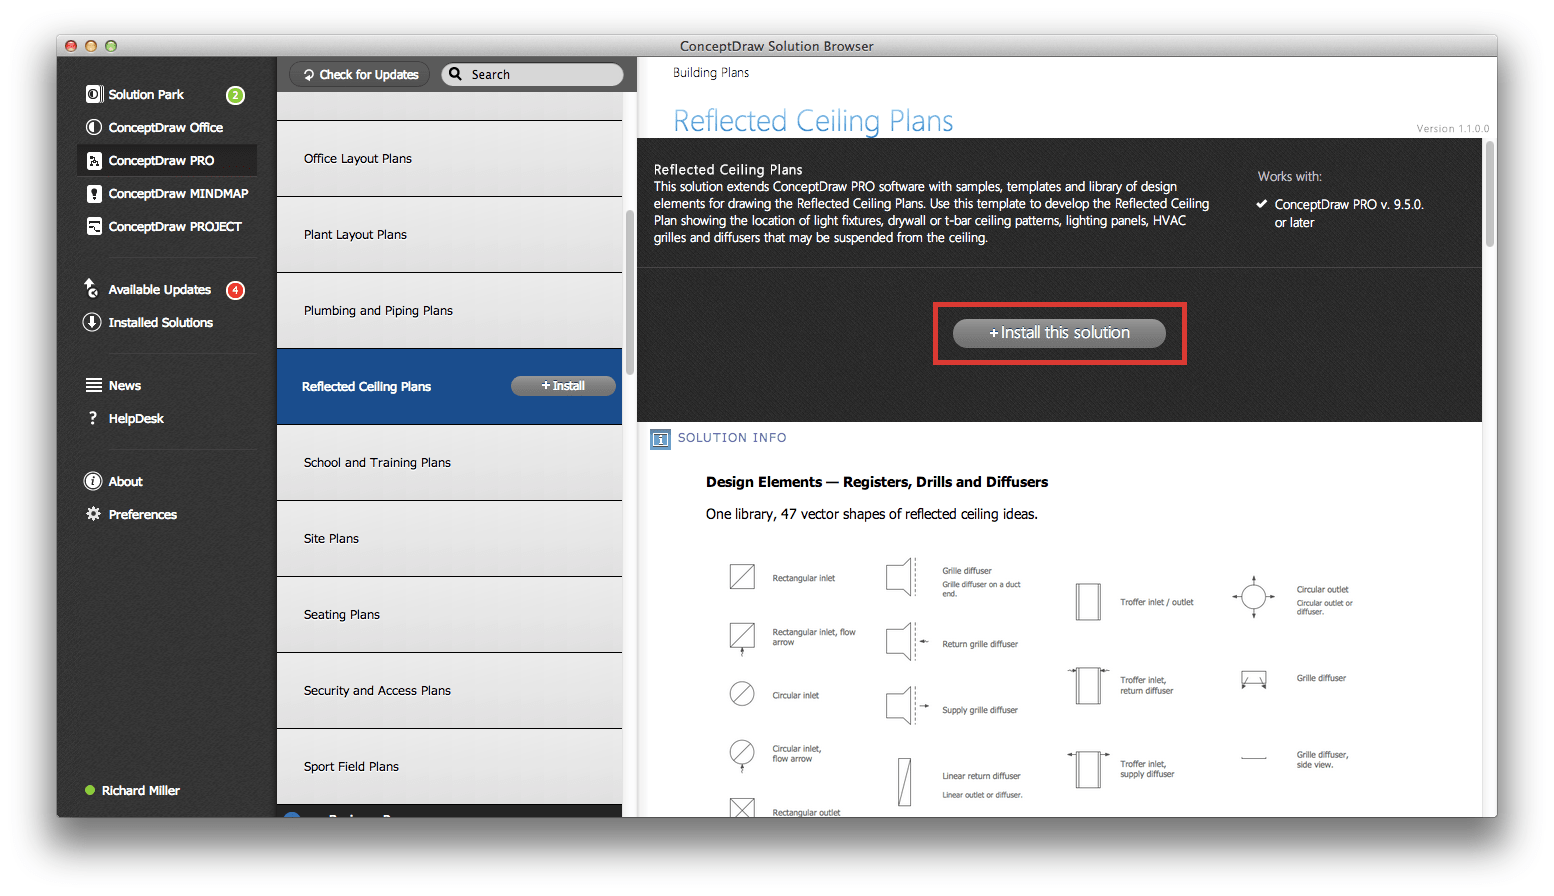Open HelpDesk
Image resolution: width=1554 pixels, height=896 pixels.
click(136, 418)
